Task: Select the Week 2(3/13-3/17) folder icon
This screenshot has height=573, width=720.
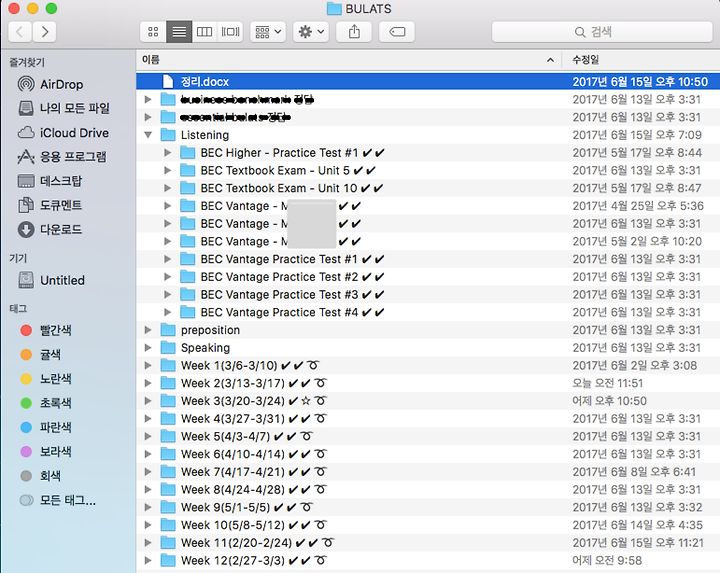Action: (x=168, y=383)
